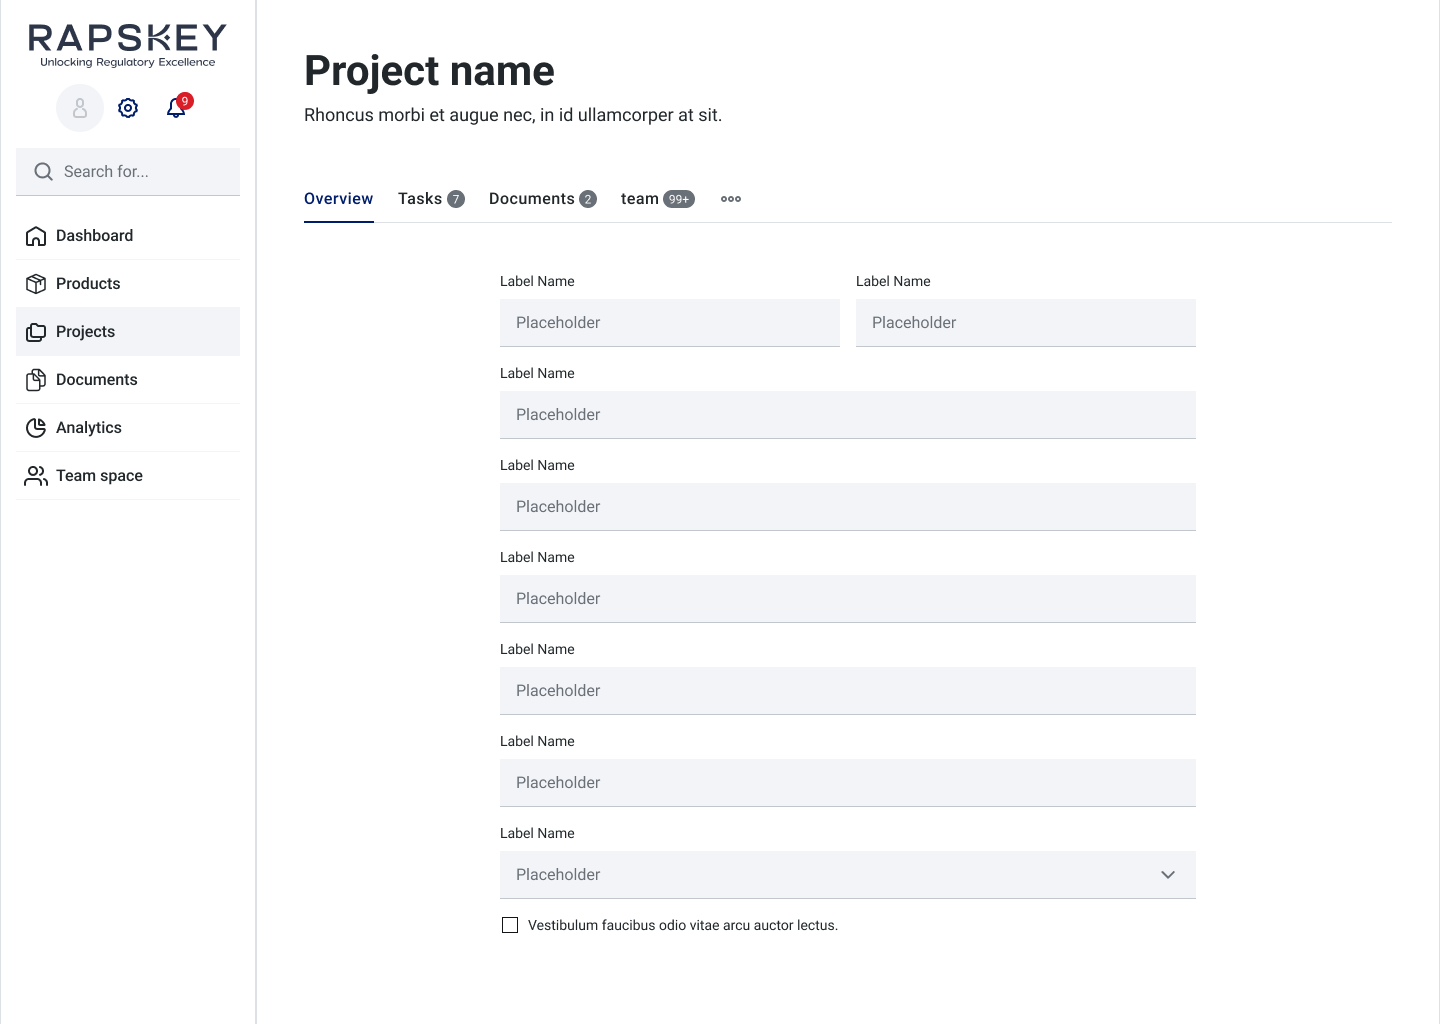Screen dimensions: 1440x1024
Task: Click the Documents file icon in sidebar
Action: point(36,380)
